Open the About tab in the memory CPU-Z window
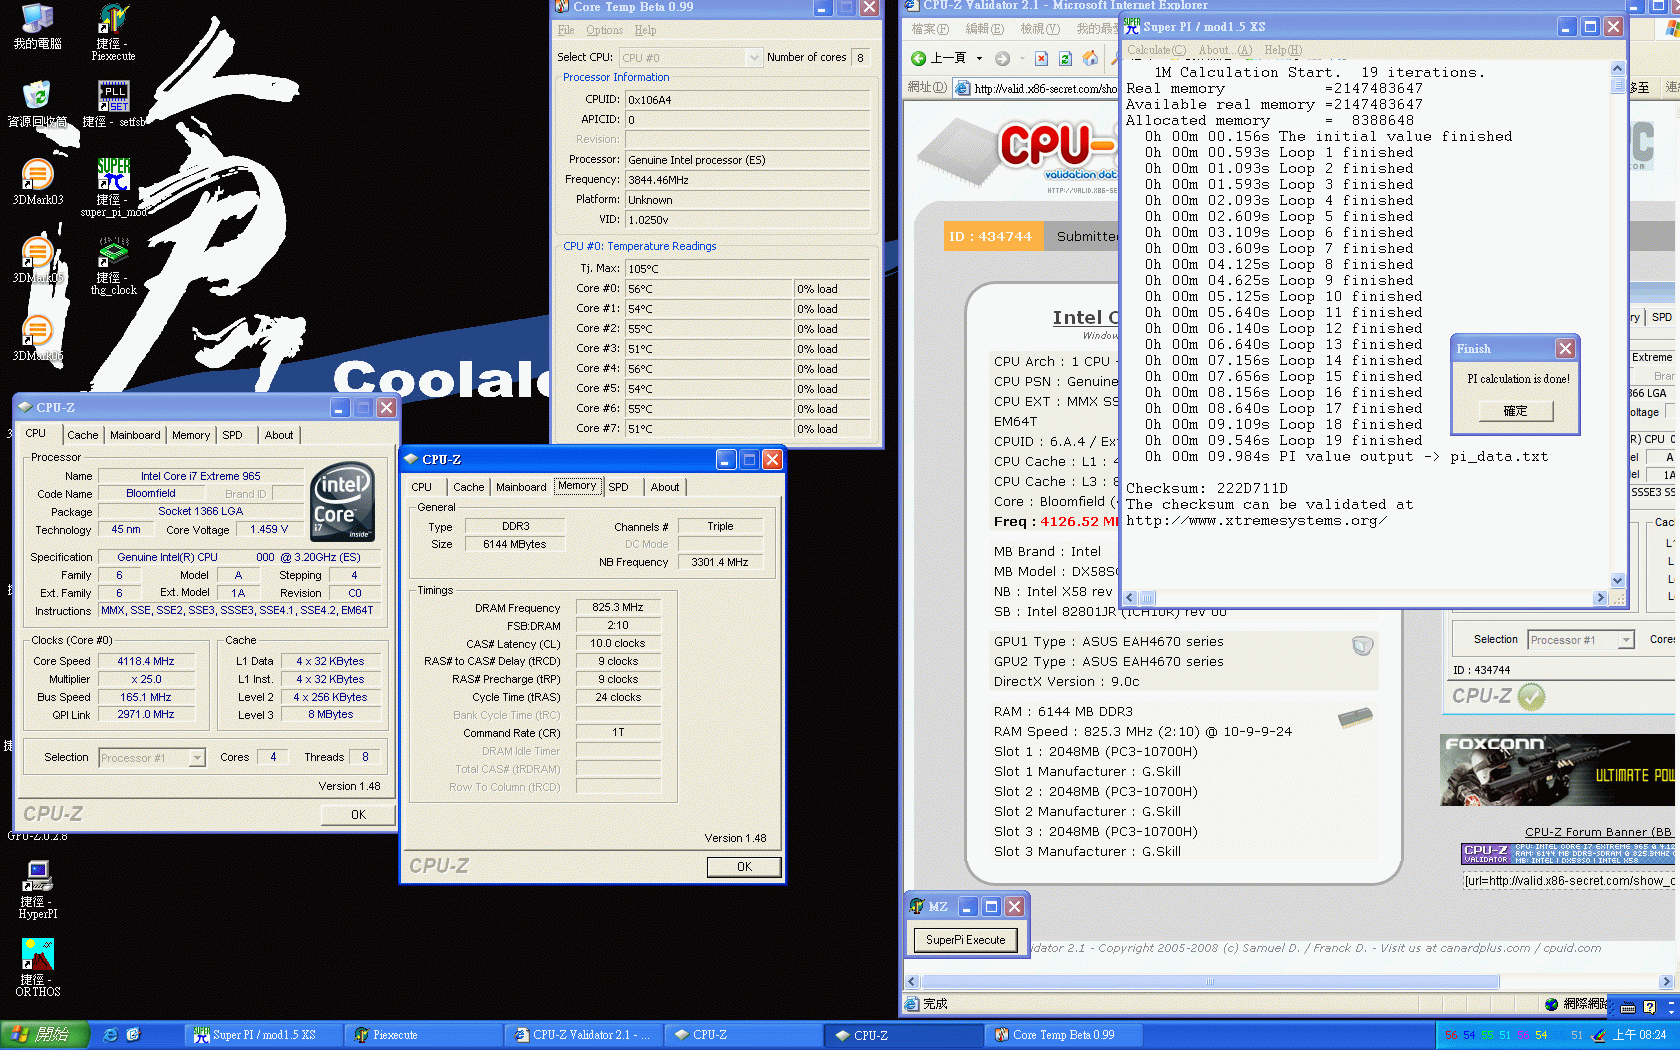Viewport: 1680px width, 1050px height. (665, 487)
